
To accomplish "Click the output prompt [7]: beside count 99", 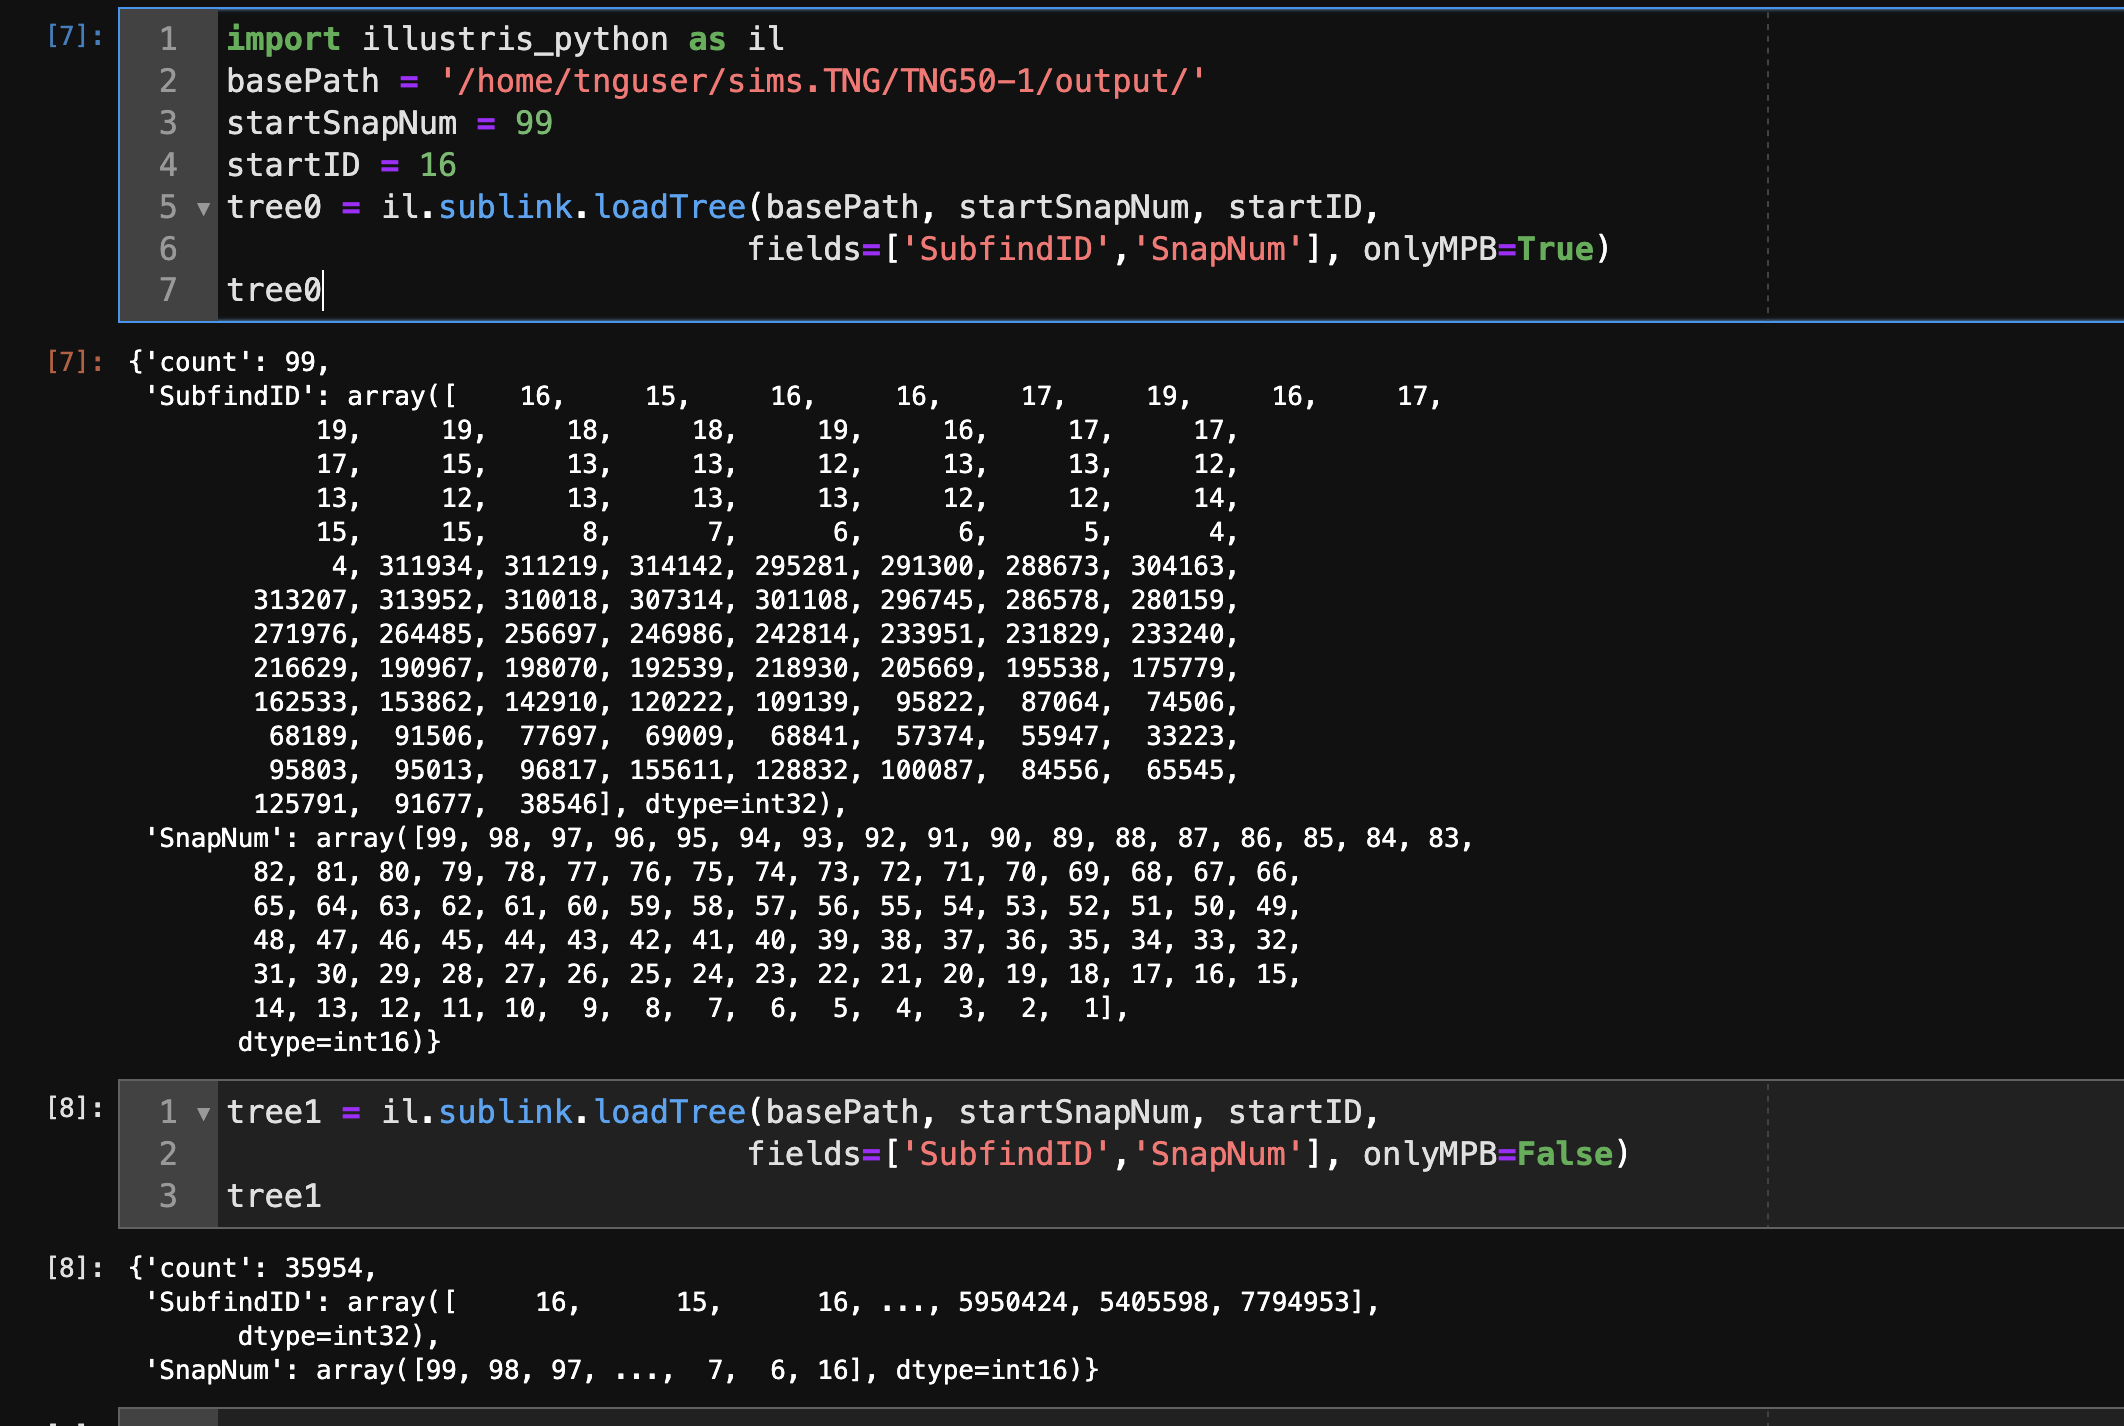I will click(75, 362).
